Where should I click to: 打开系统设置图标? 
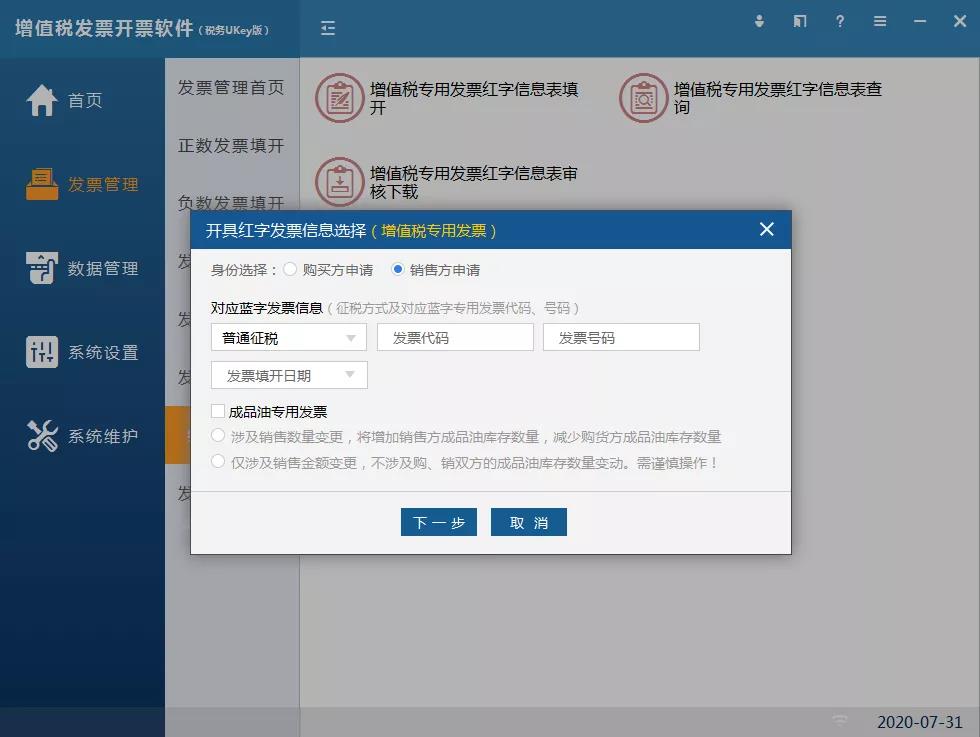pos(40,352)
